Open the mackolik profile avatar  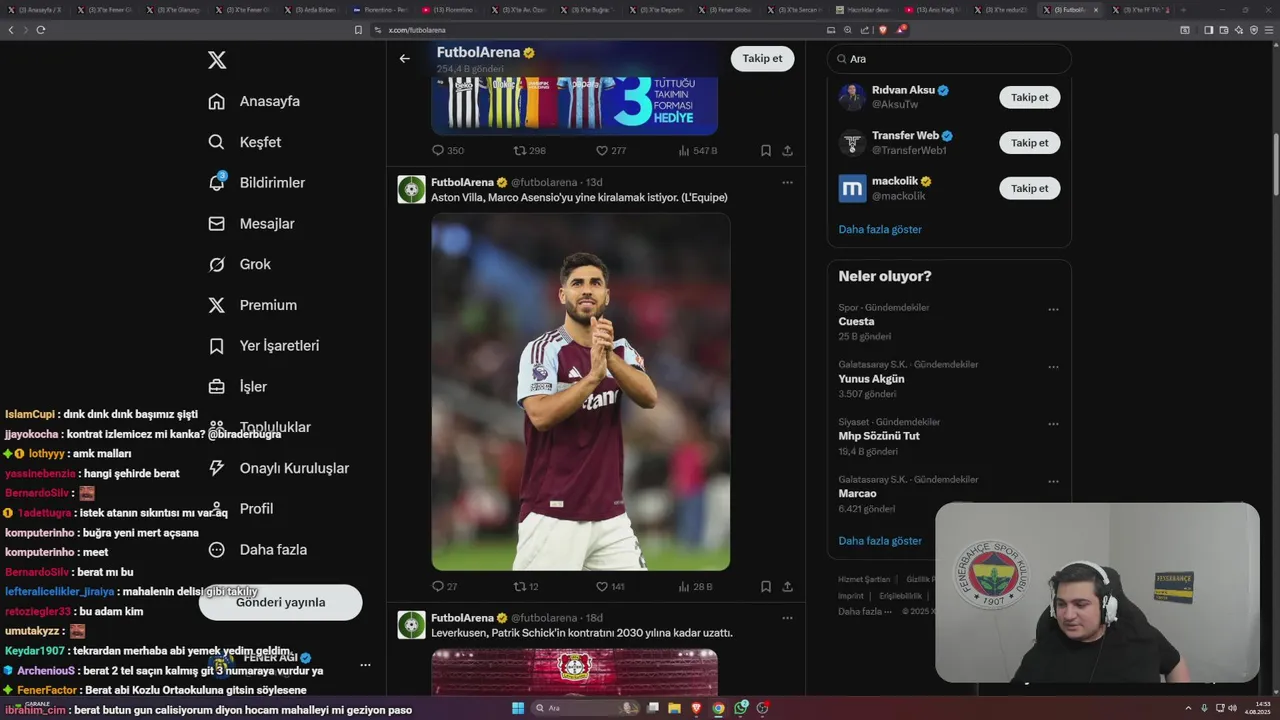point(852,188)
